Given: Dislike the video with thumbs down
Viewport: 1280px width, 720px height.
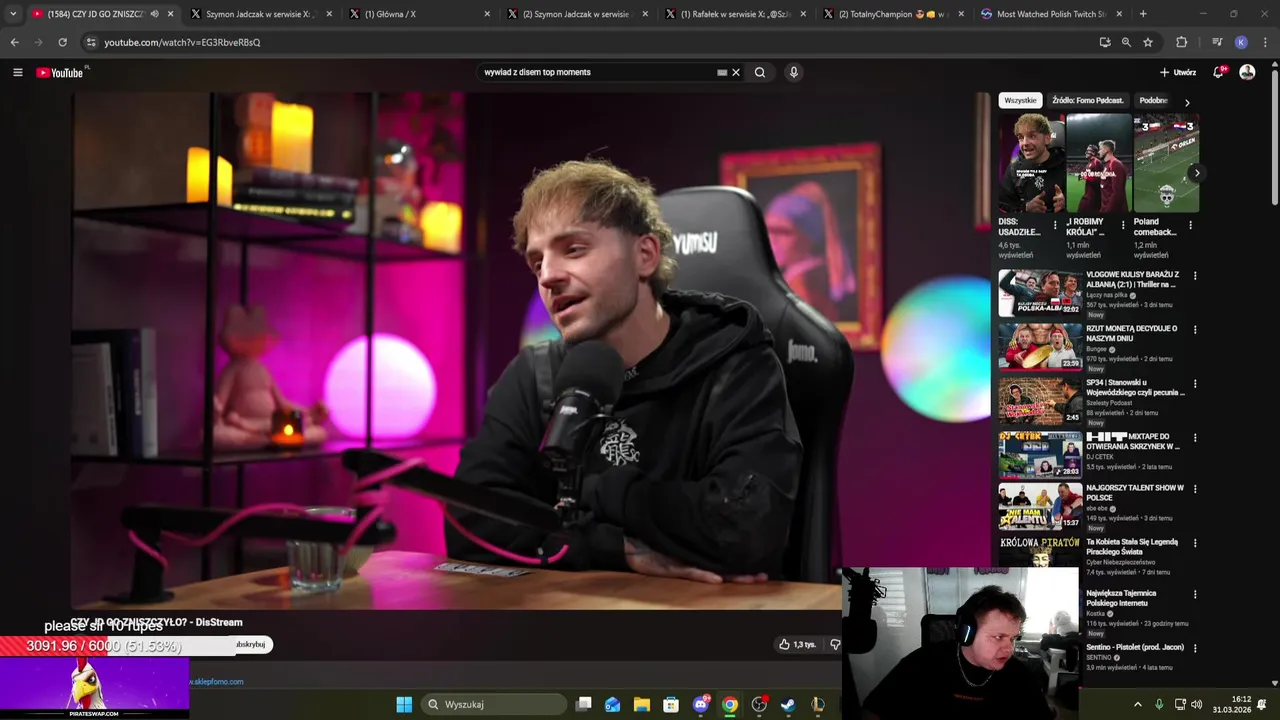Looking at the screenshot, I should point(835,644).
